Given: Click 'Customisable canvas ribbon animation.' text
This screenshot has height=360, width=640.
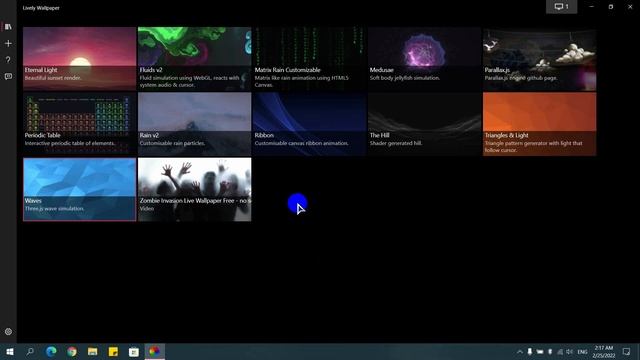Looking at the screenshot, I should click(x=302, y=143).
